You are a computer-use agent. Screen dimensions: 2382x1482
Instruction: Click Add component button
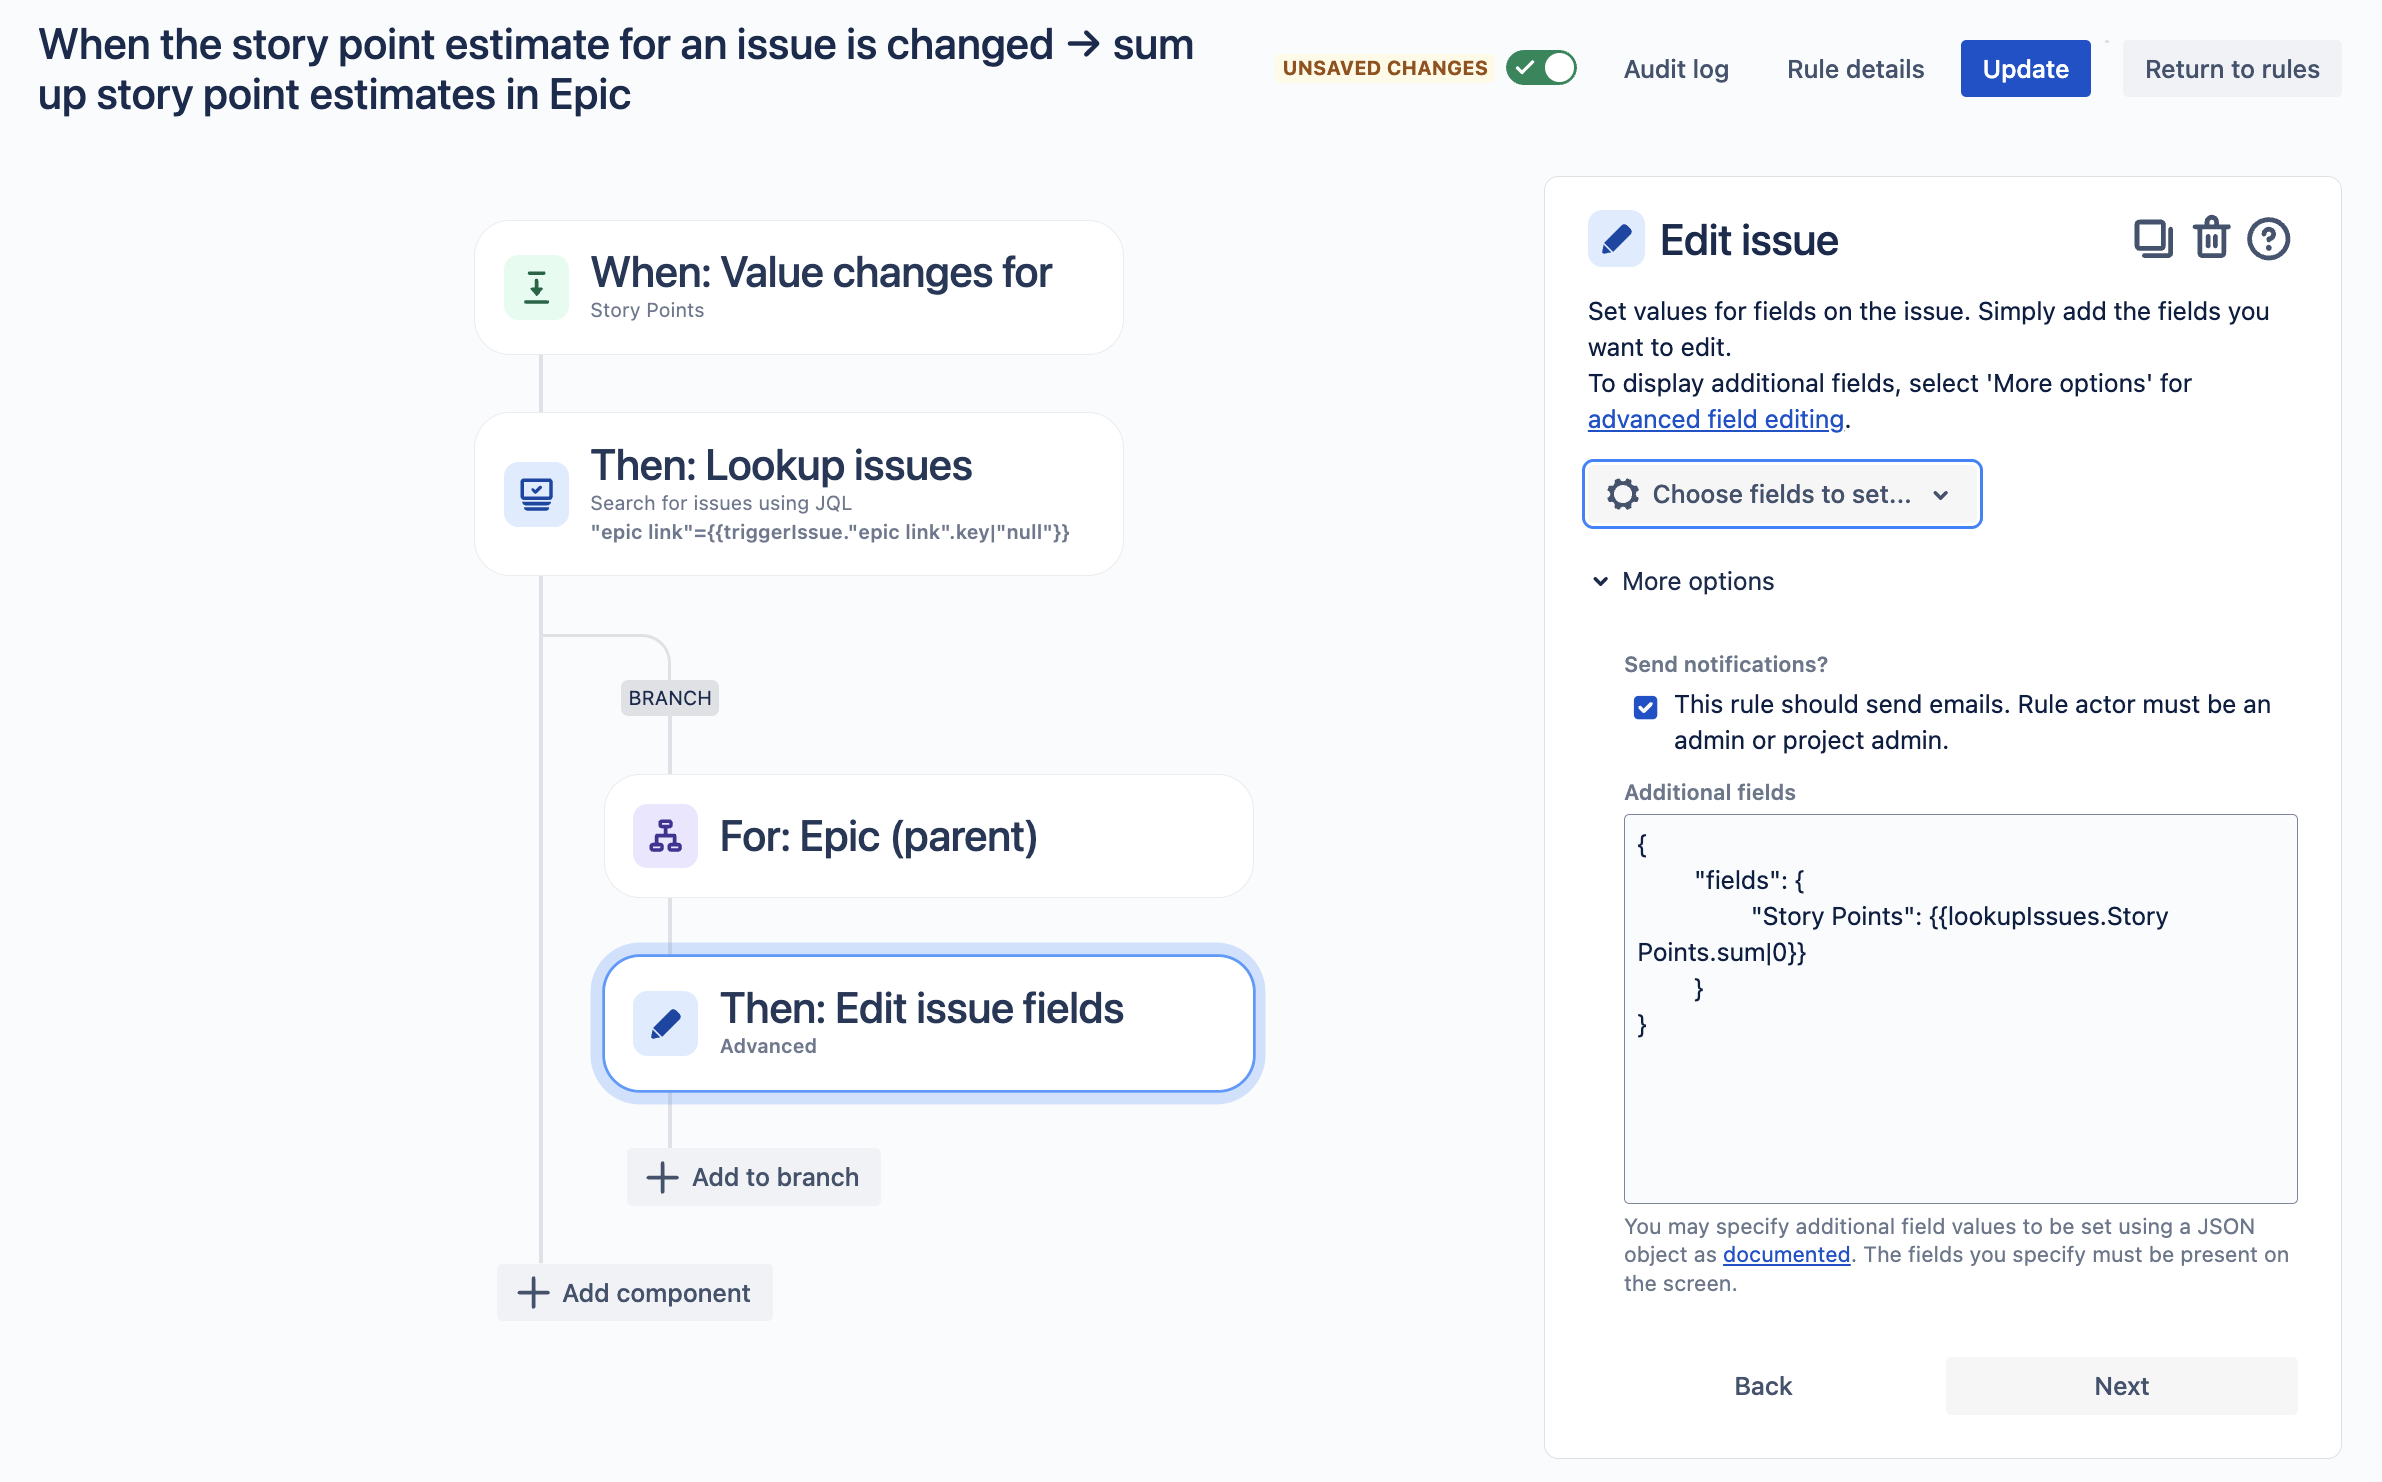click(635, 1292)
